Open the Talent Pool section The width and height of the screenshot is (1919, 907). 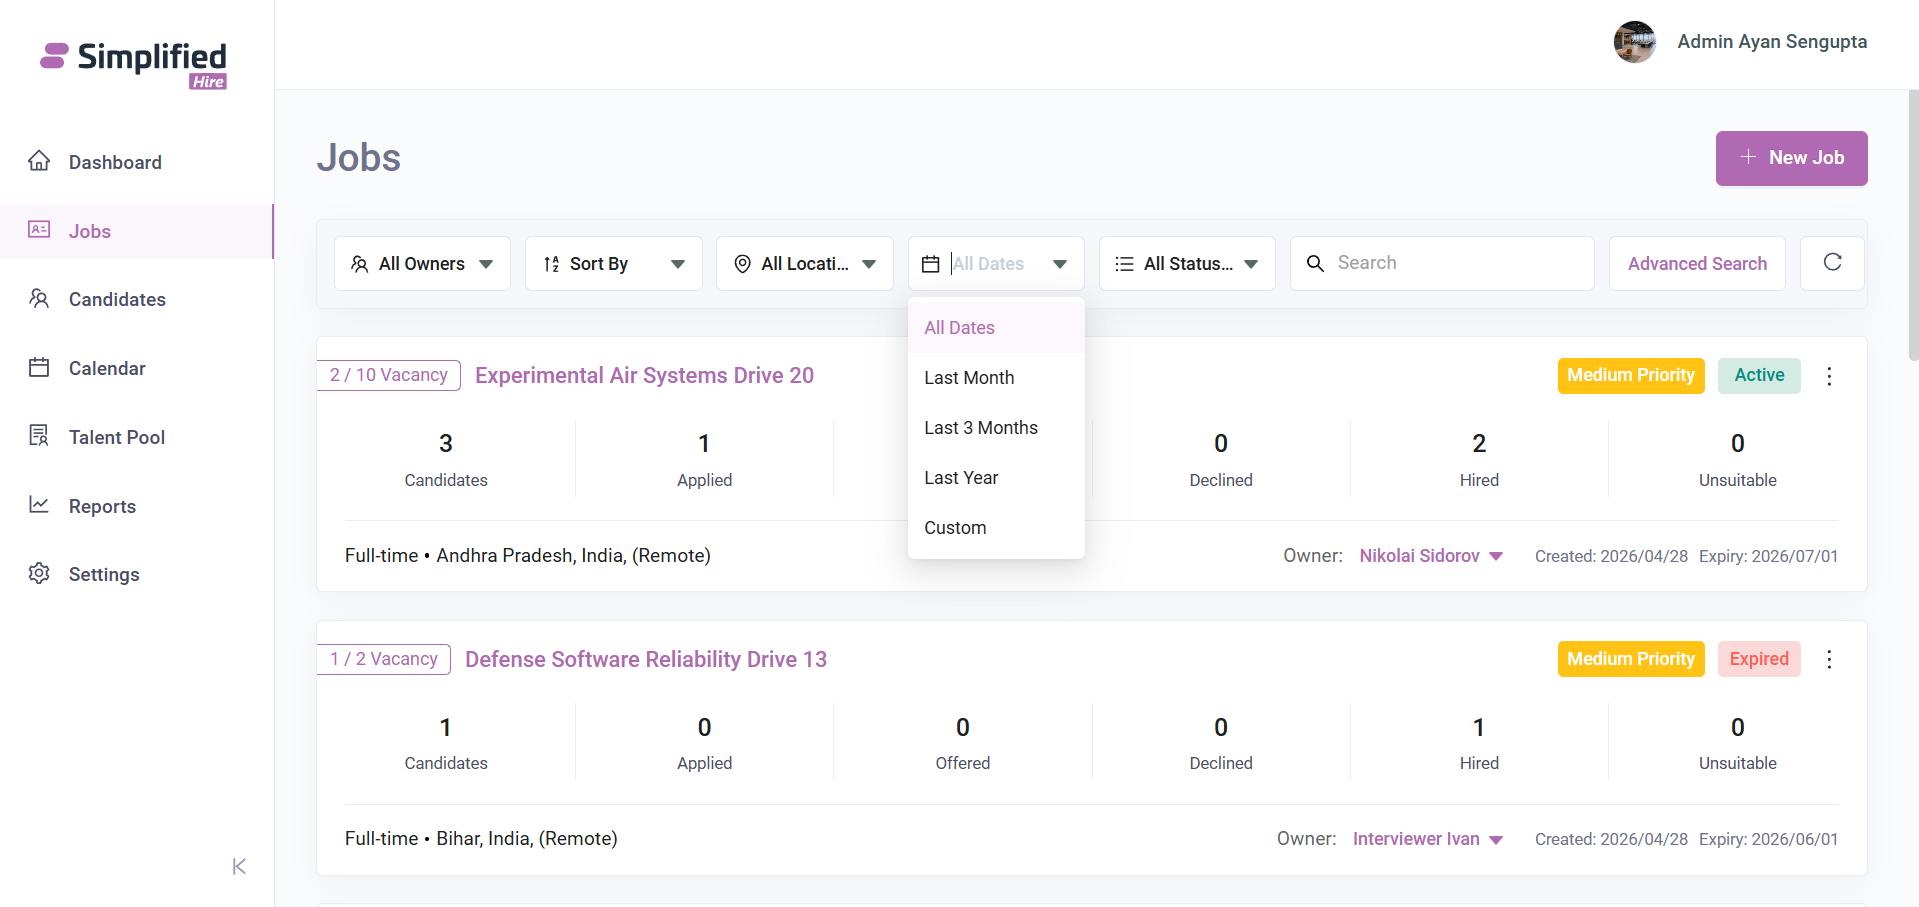click(117, 437)
